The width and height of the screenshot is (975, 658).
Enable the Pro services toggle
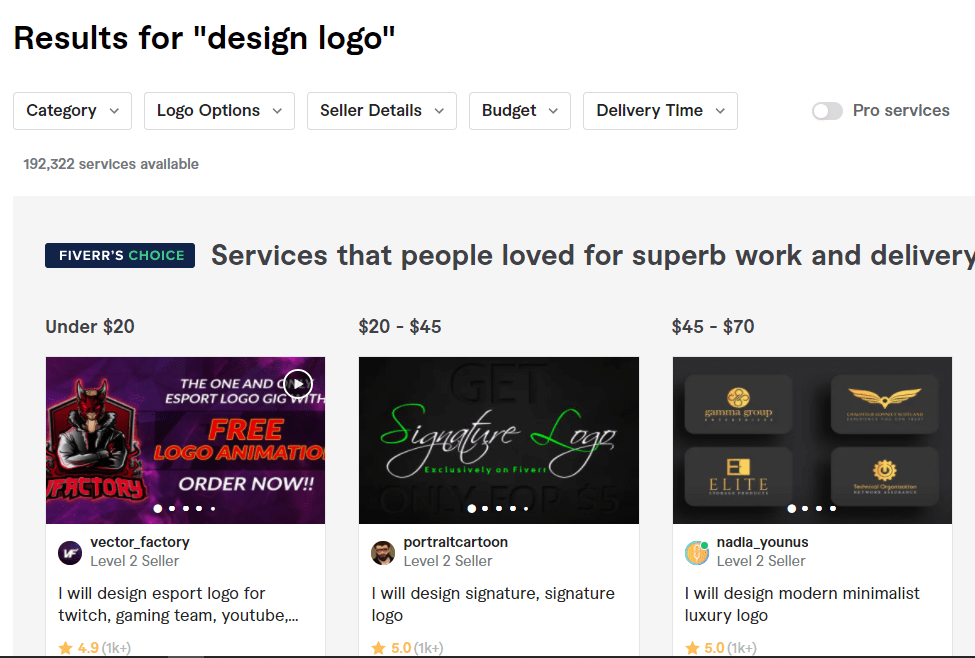pos(827,111)
